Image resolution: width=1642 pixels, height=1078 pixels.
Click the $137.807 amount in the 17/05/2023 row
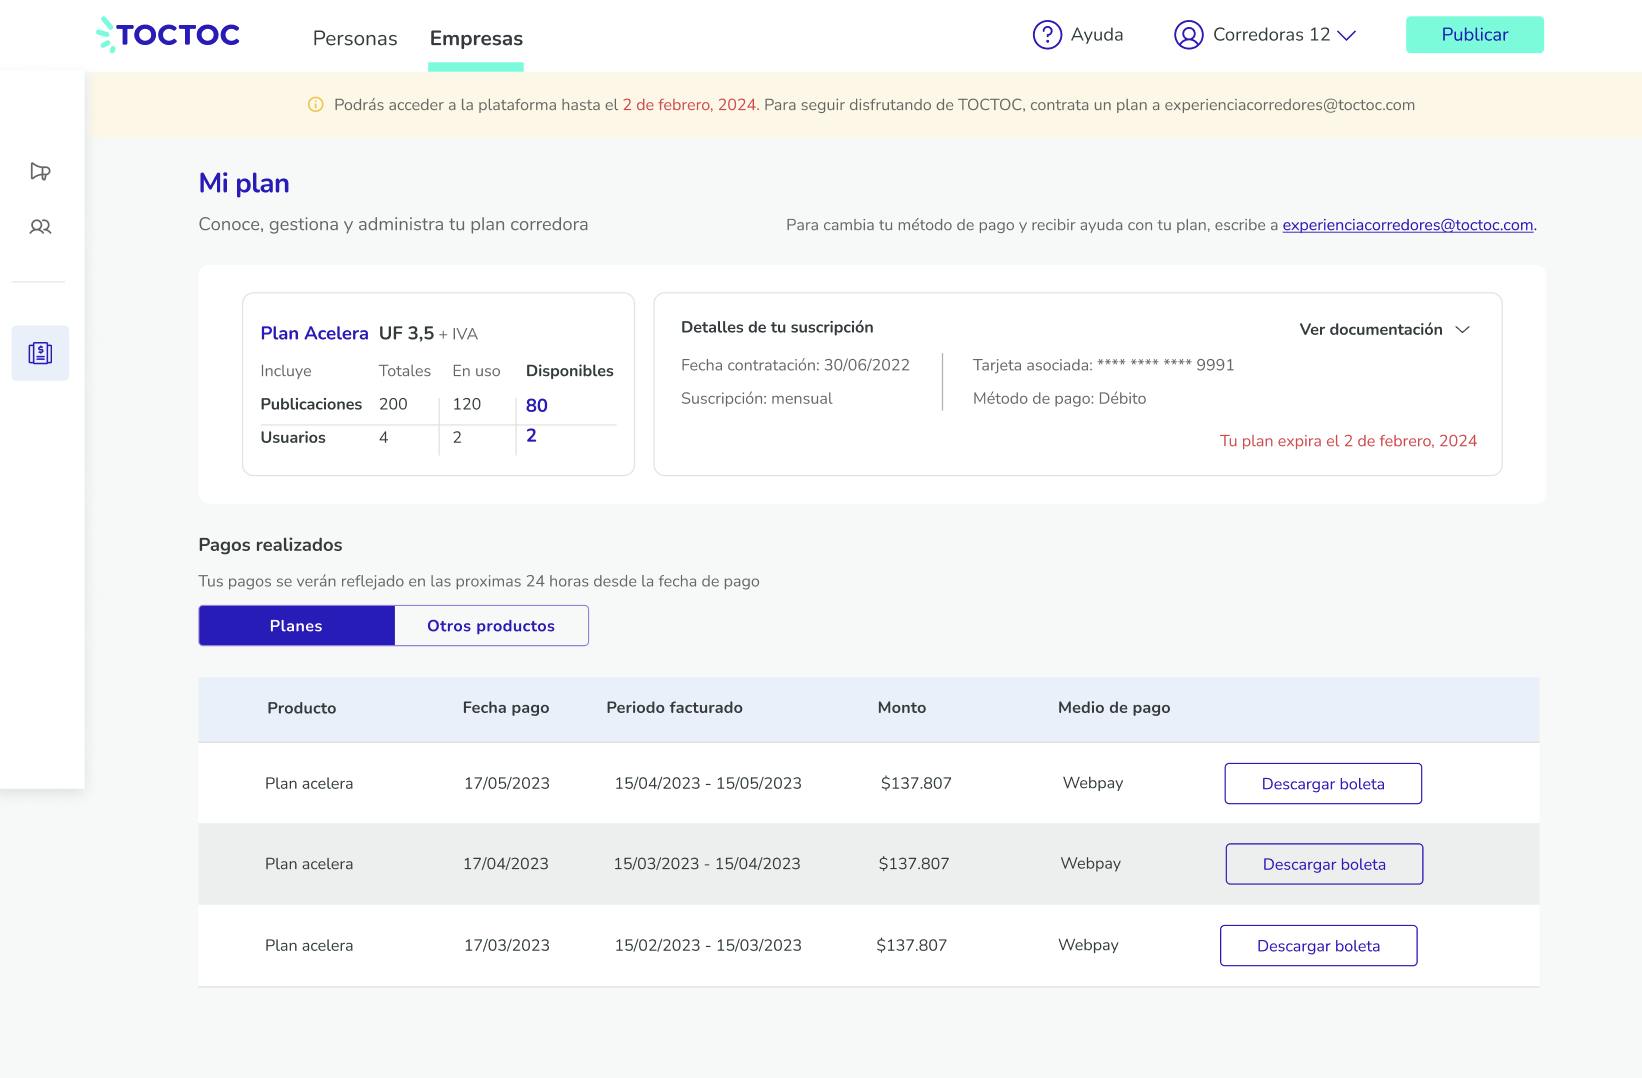(916, 784)
